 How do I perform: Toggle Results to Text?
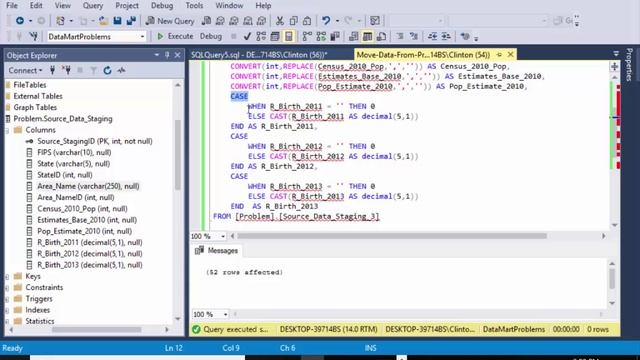[x=353, y=36]
